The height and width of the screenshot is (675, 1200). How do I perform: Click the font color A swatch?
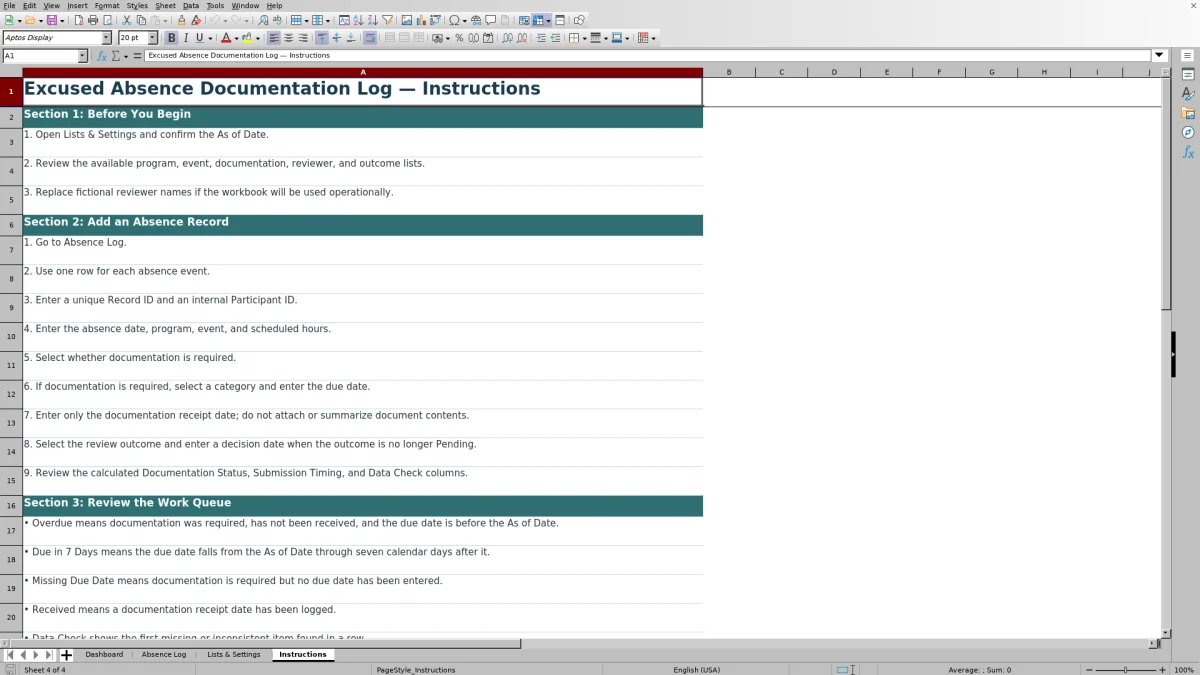coord(226,38)
